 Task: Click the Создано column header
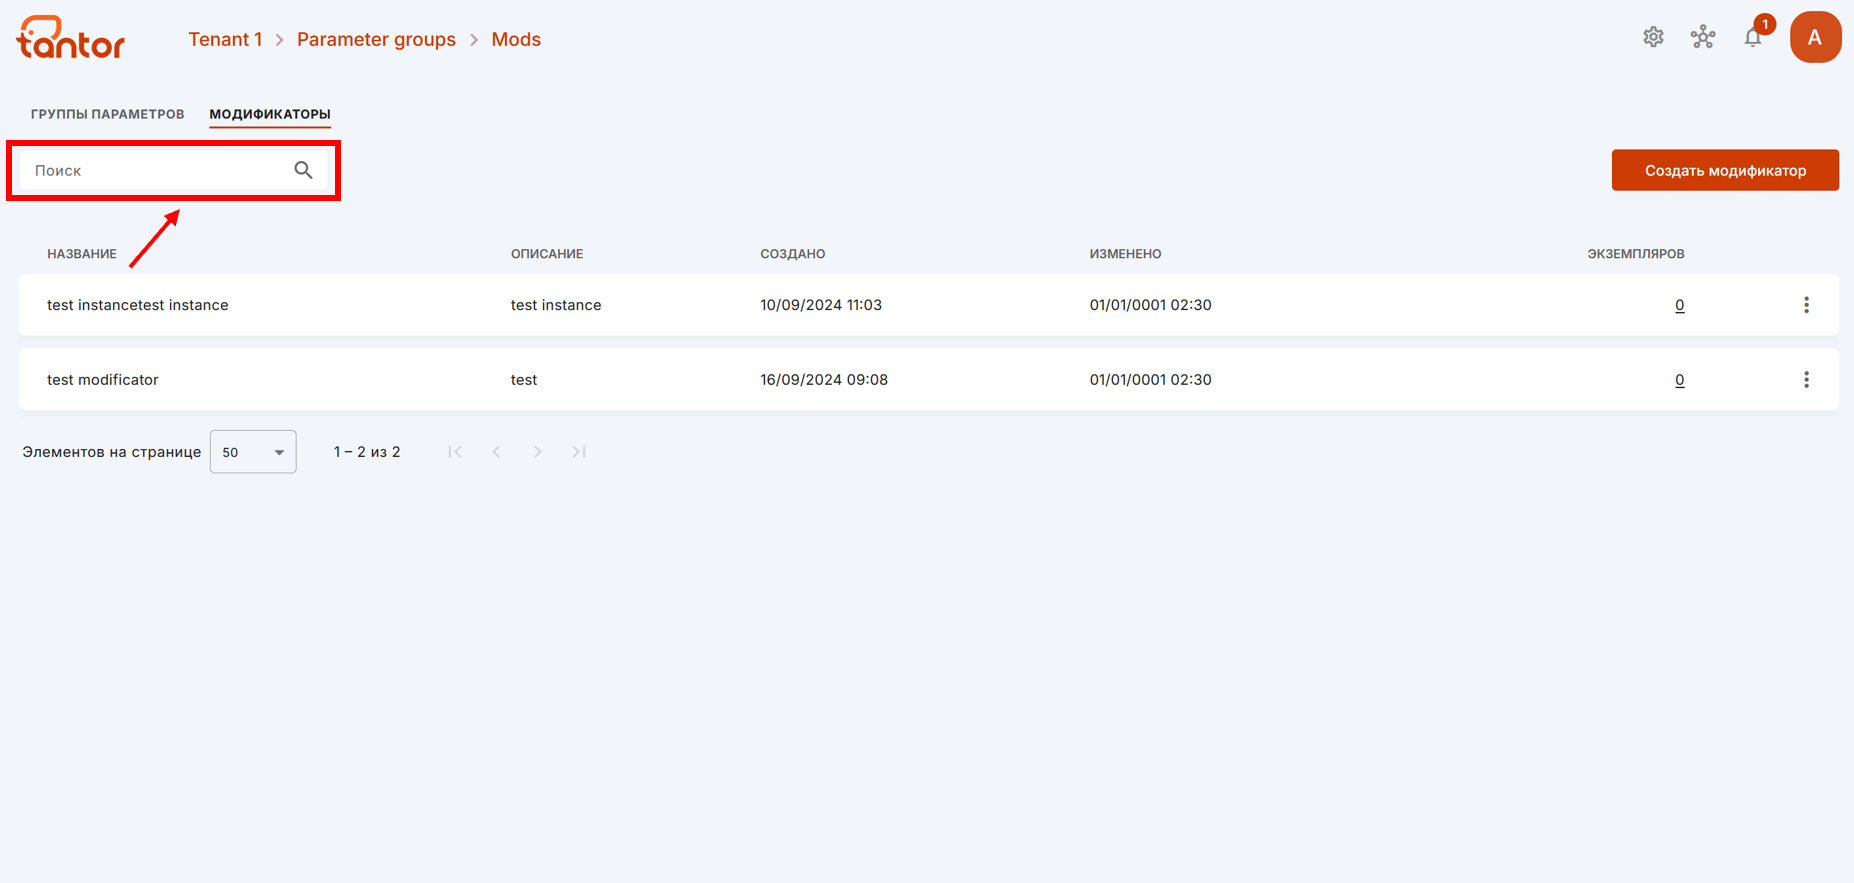click(x=793, y=254)
